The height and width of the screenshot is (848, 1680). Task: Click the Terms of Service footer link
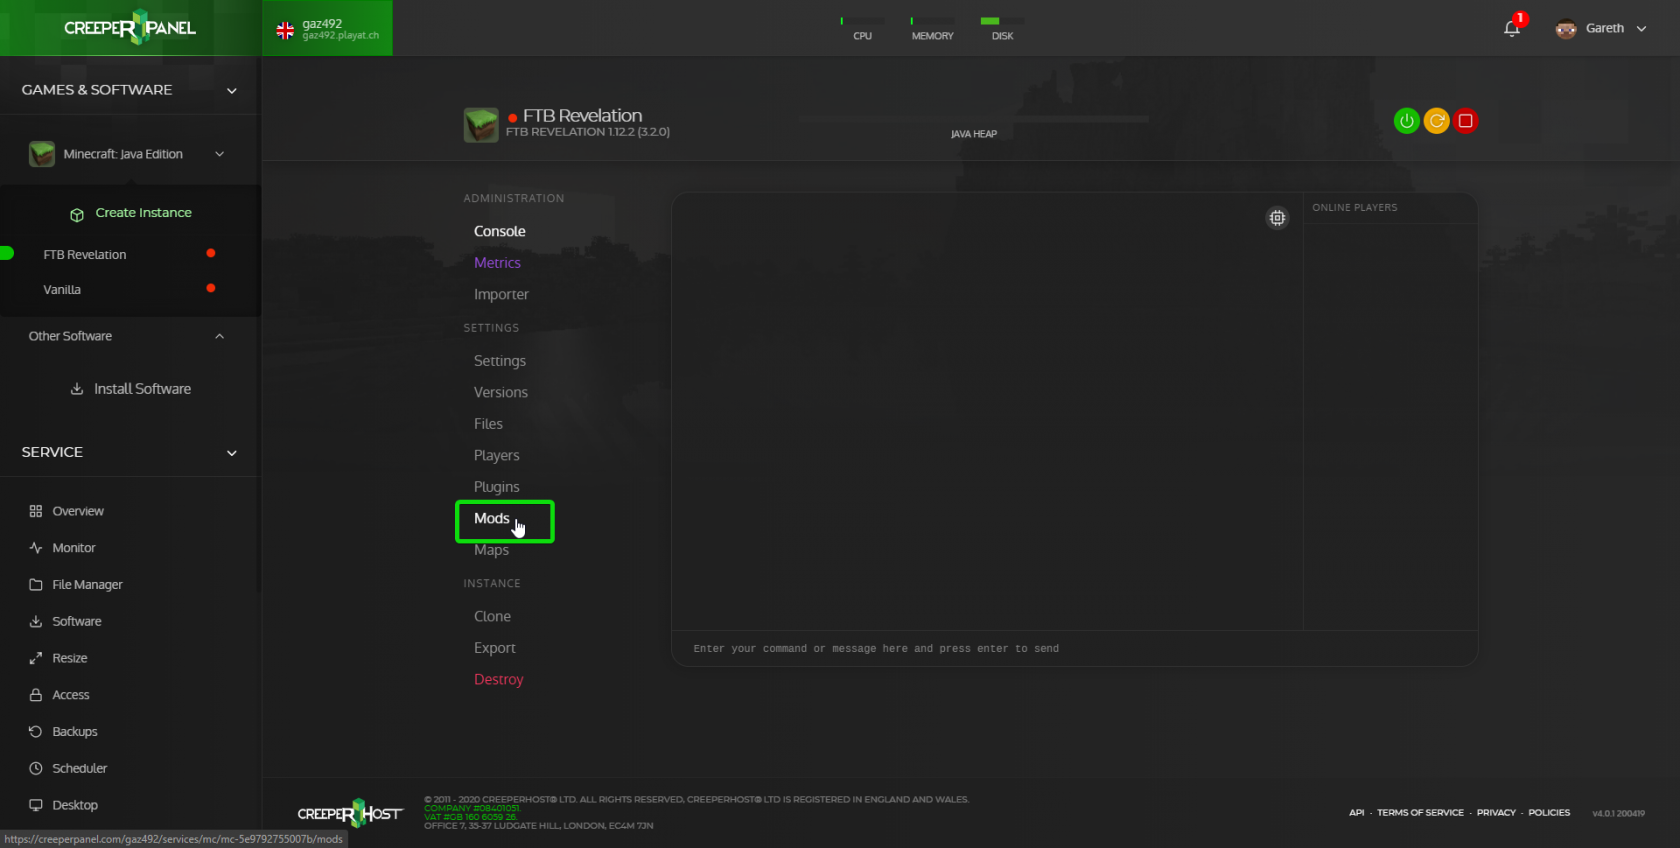coord(1420,813)
